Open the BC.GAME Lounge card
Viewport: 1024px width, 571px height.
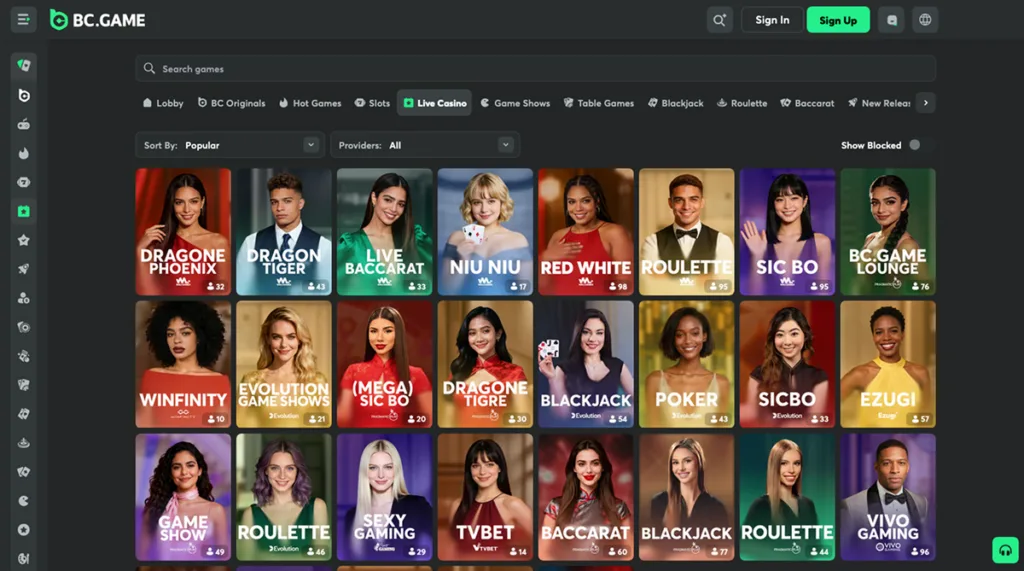click(x=888, y=232)
